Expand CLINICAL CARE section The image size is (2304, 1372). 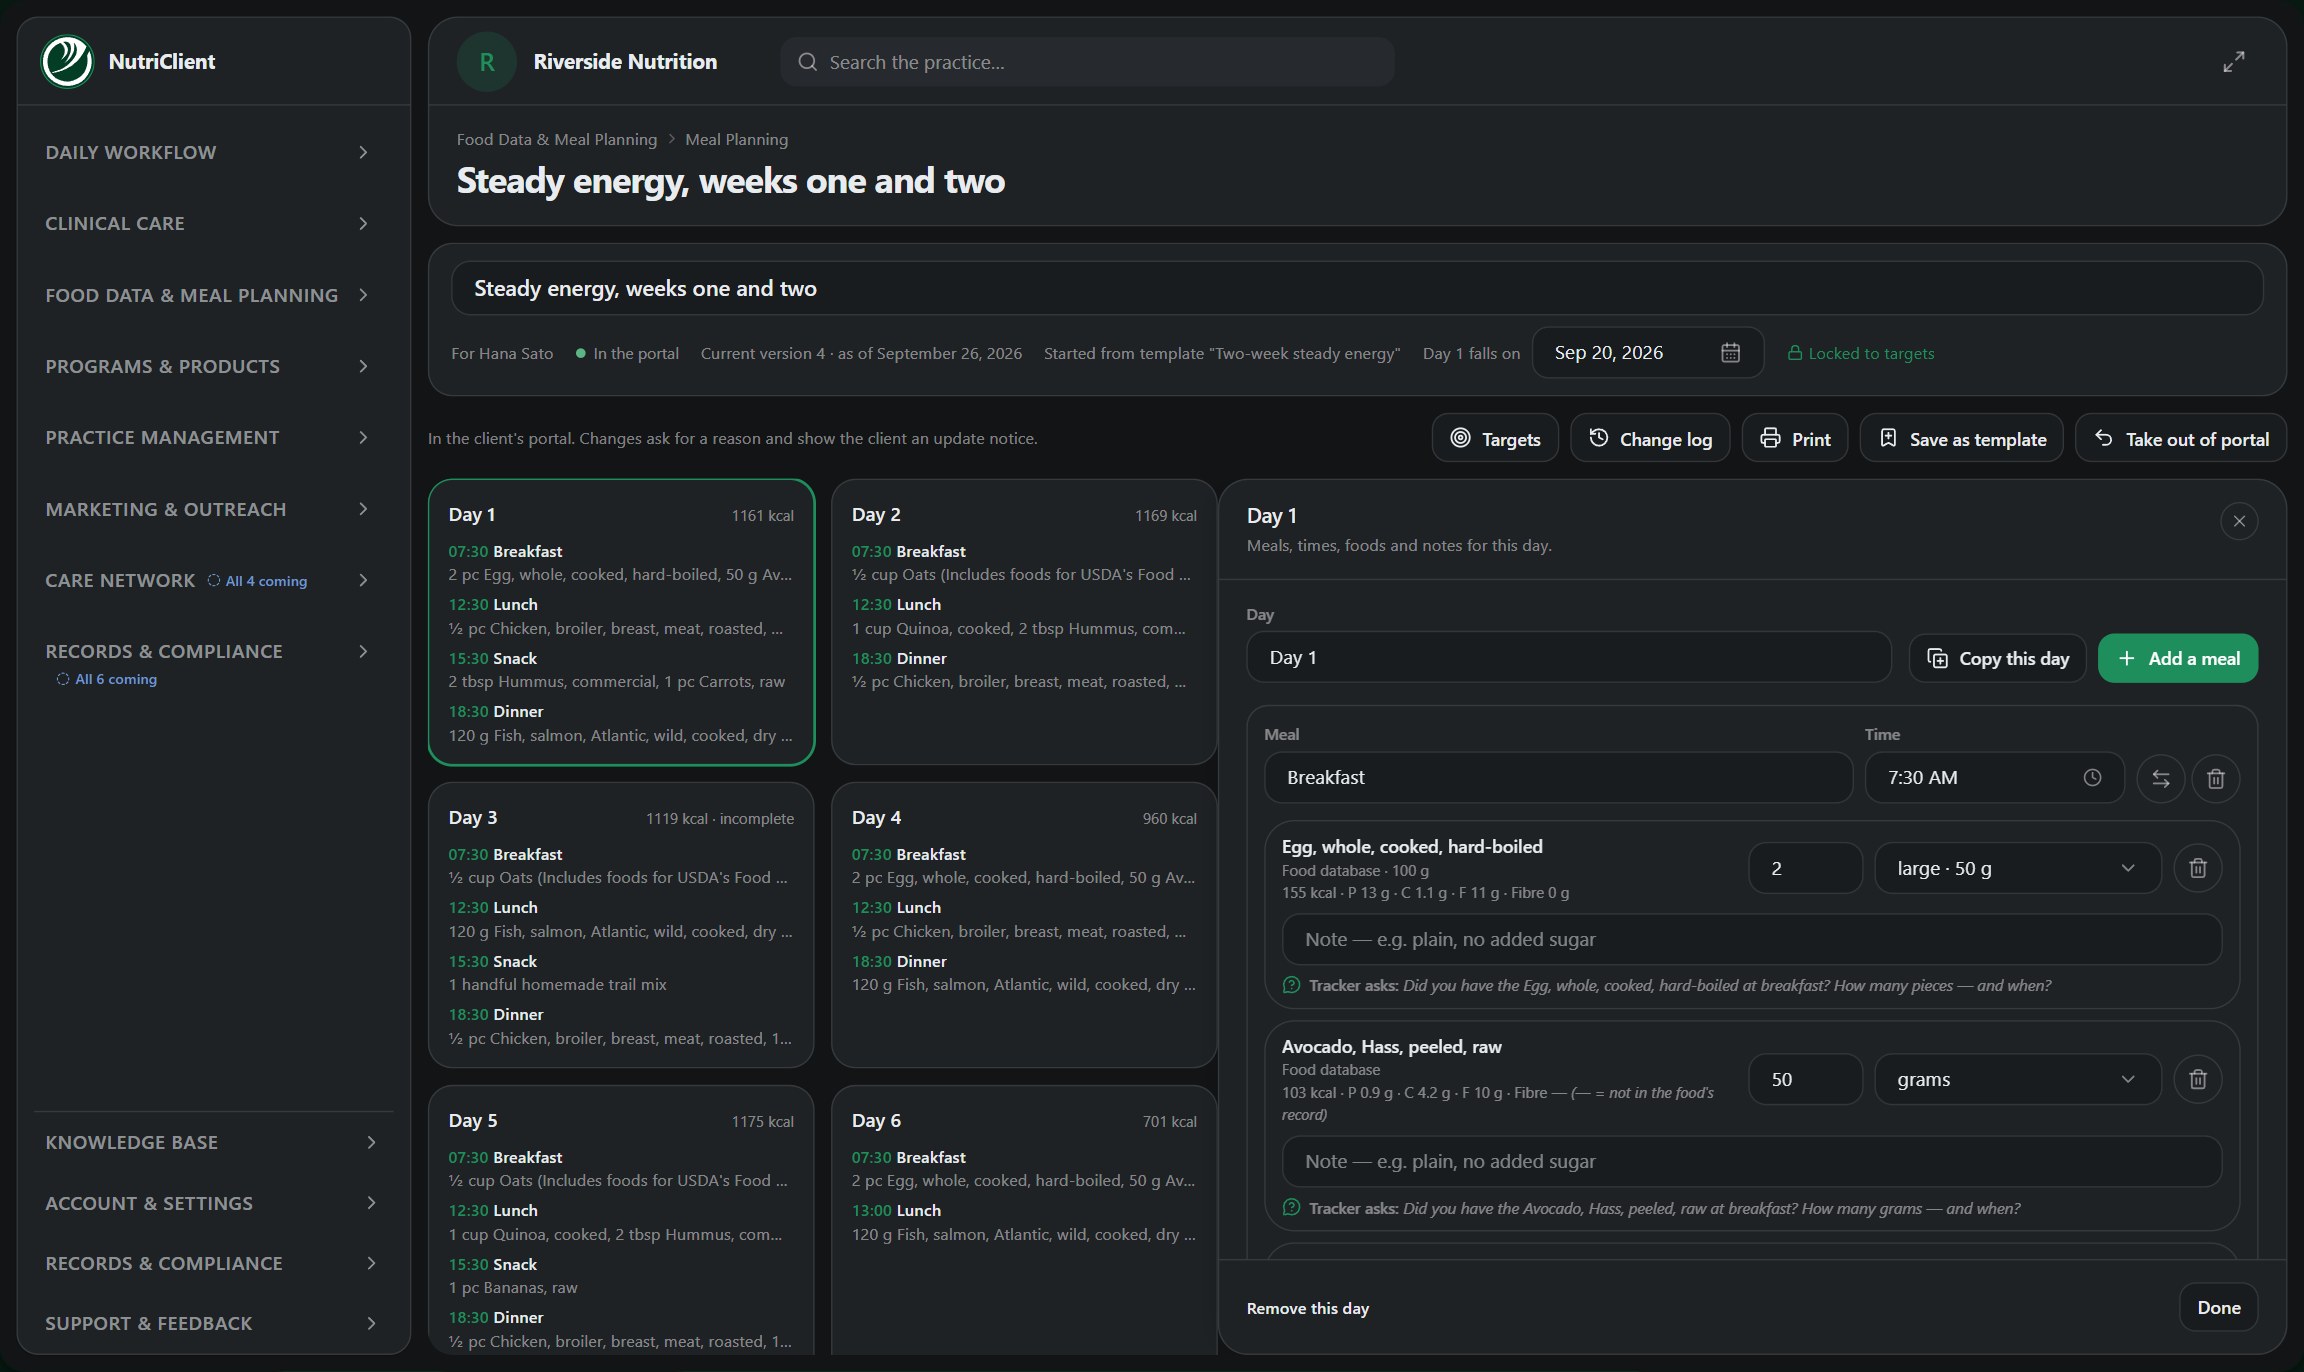[x=207, y=223]
